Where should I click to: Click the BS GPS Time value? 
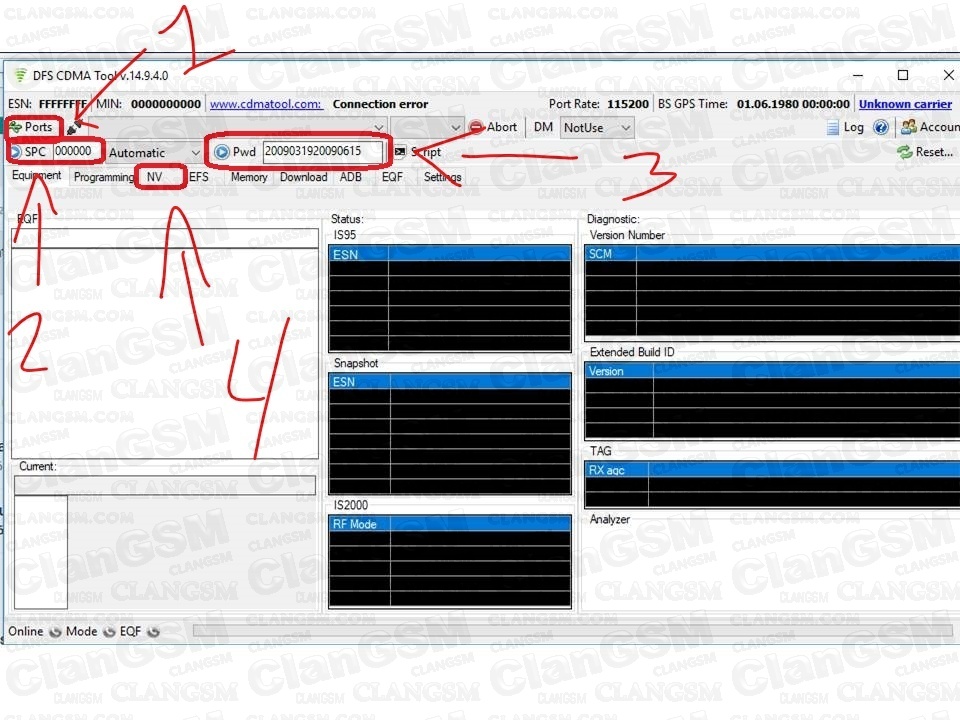click(793, 104)
